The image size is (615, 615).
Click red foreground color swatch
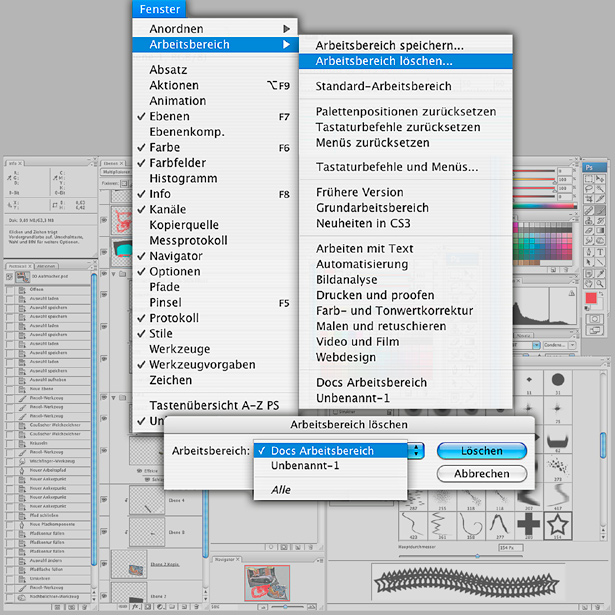coord(591,298)
